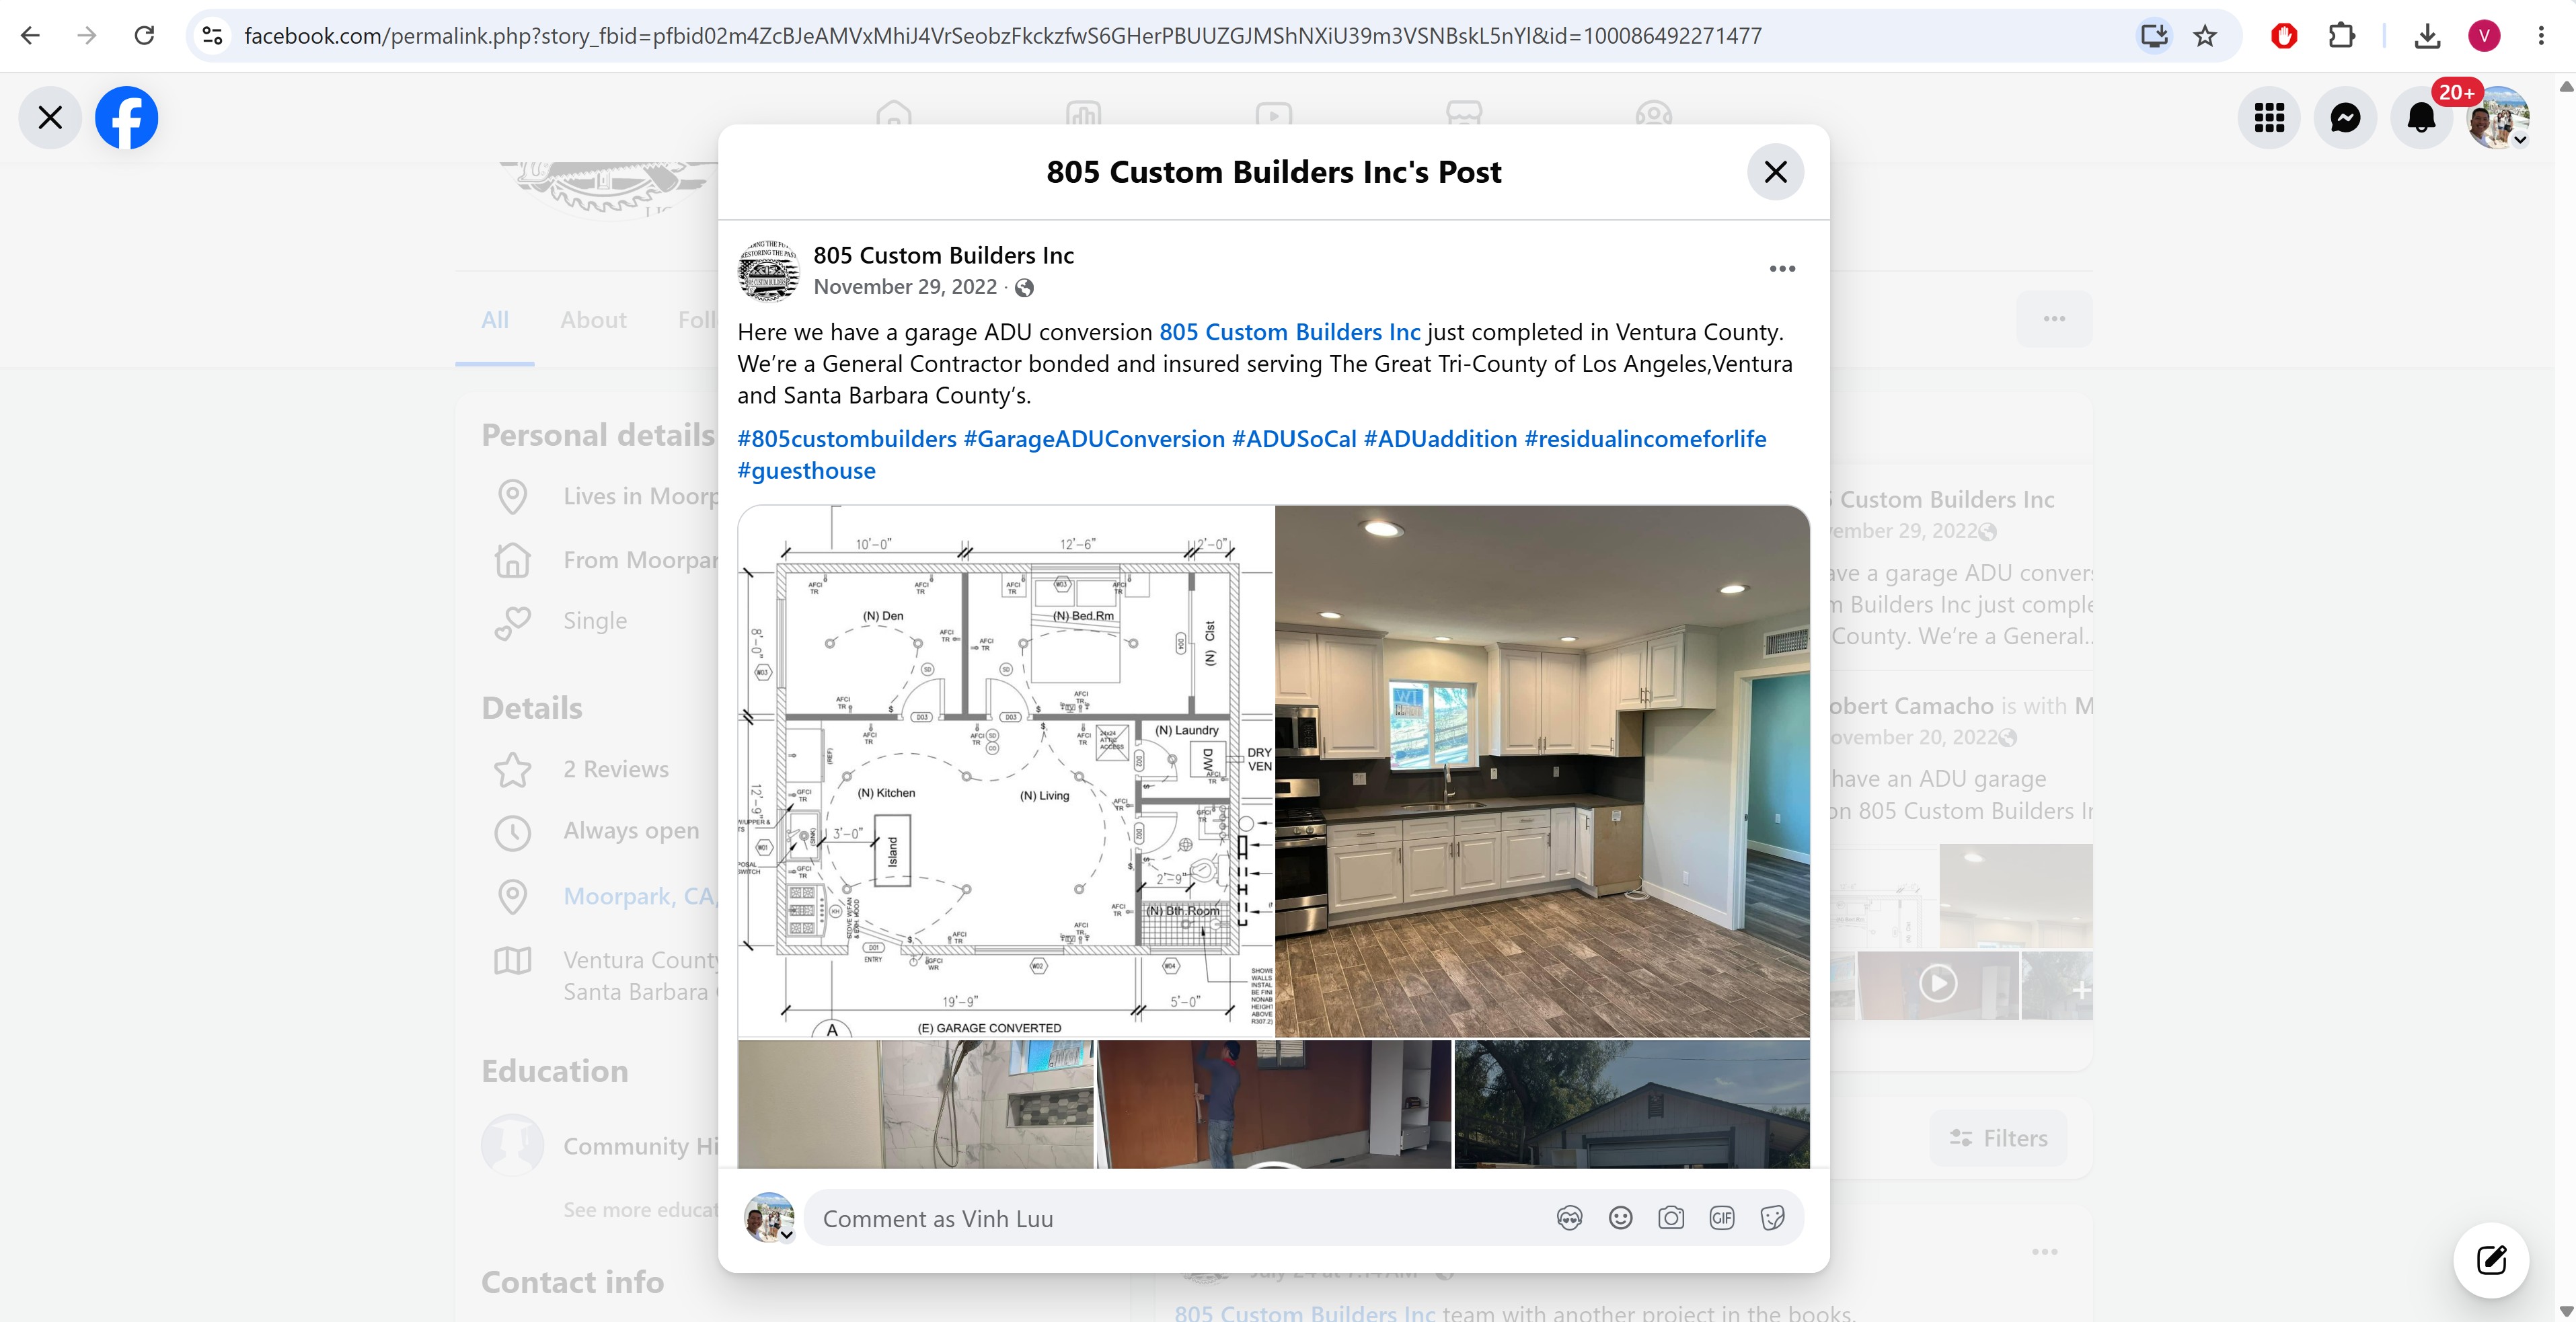Follow the 805 Custom Builders Inc mention link
2576x1322 pixels.
pos(1289,332)
